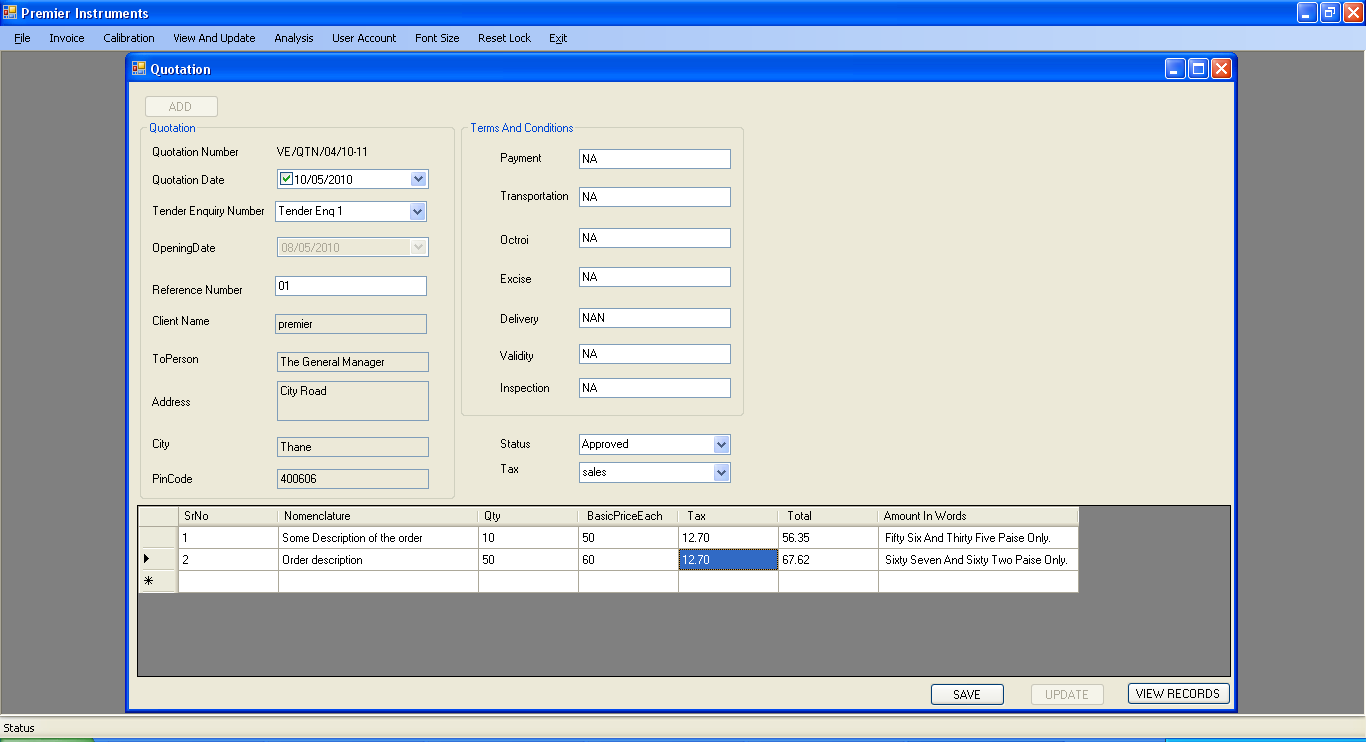
Task: Open the File menu
Action: pyautogui.click(x=22, y=38)
